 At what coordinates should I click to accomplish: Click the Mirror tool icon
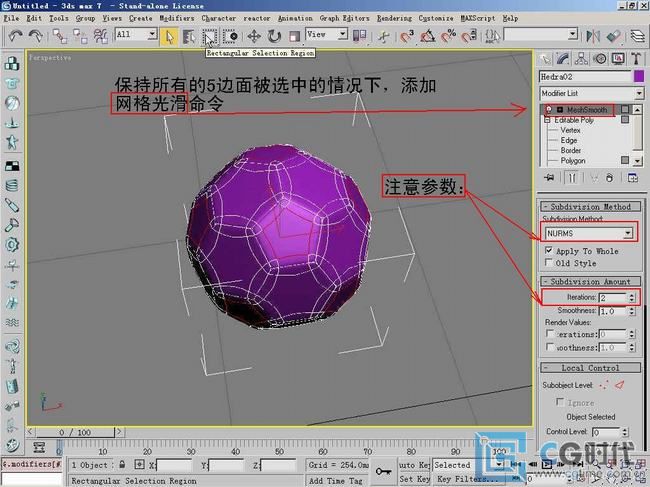pos(593,36)
